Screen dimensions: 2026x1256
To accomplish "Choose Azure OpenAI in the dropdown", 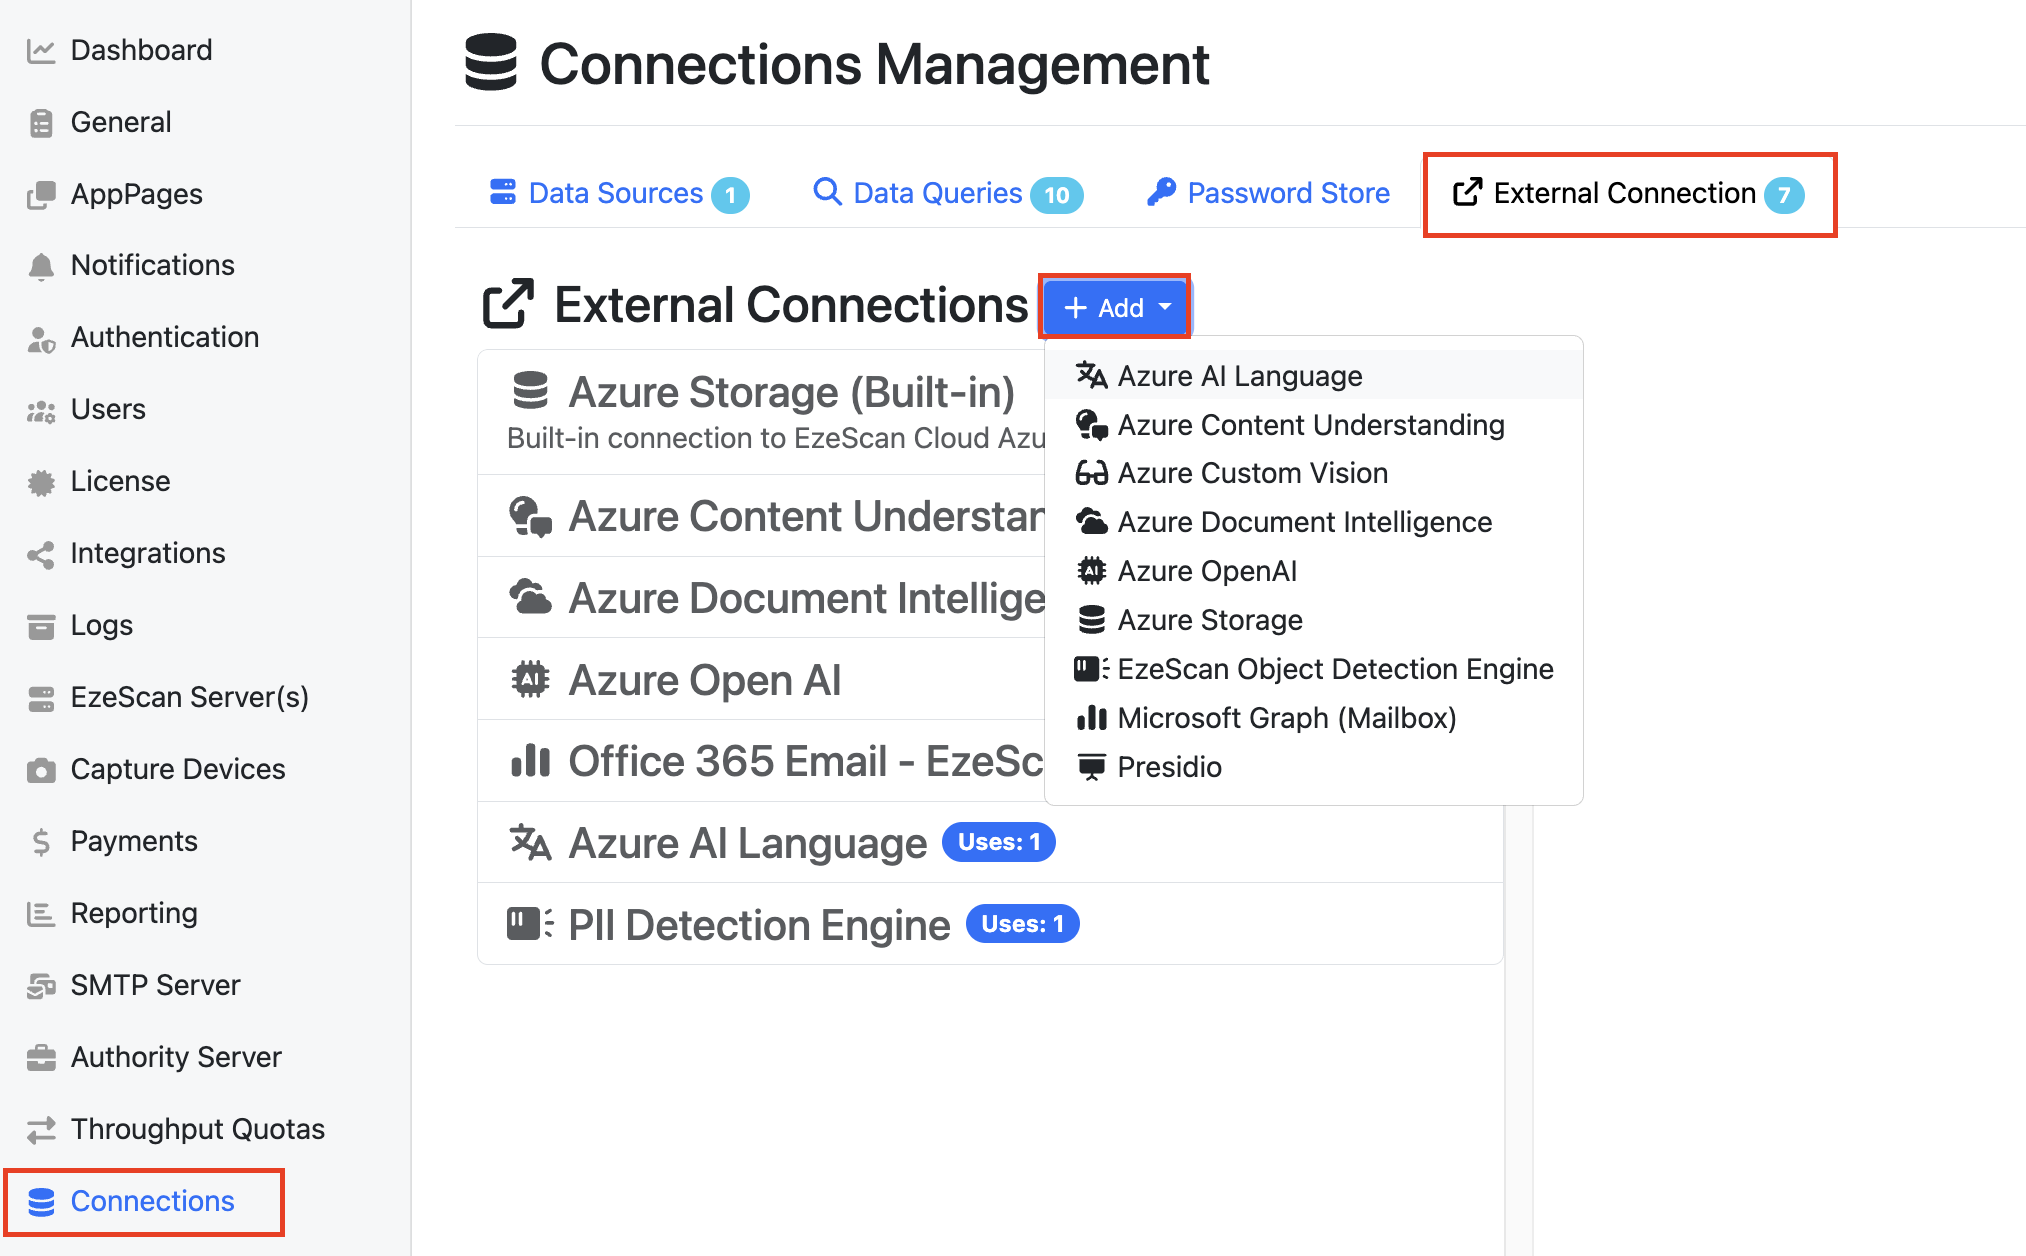I will [x=1313, y=571].
